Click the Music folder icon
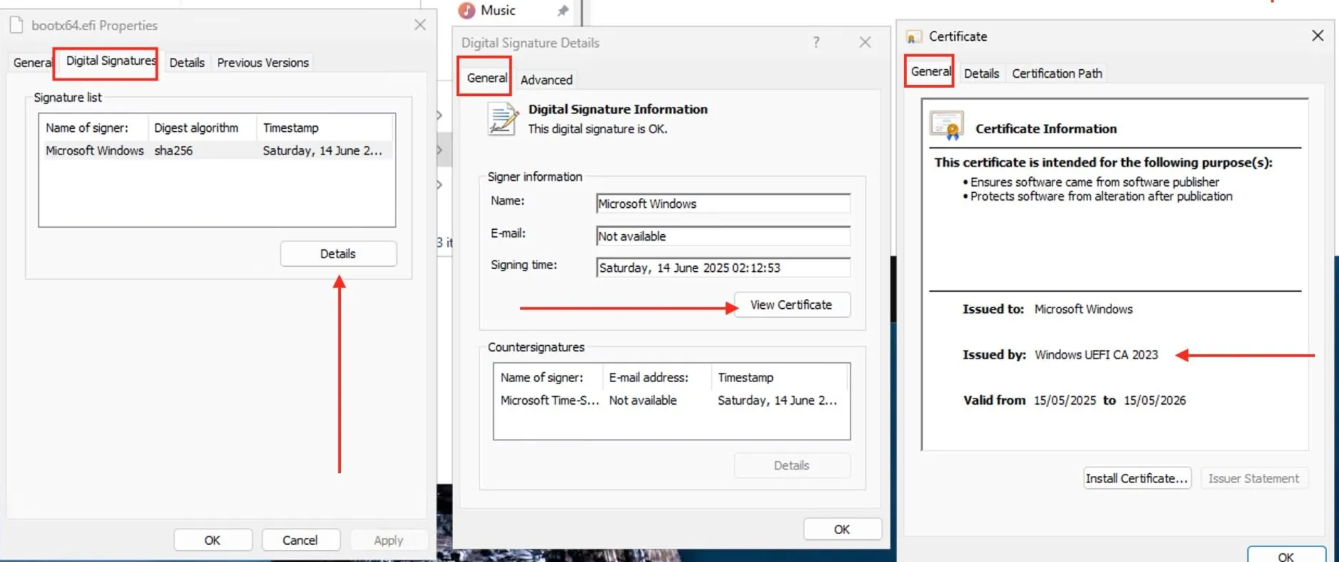This screenshot has width=1339, height=562. coord(467,10)
